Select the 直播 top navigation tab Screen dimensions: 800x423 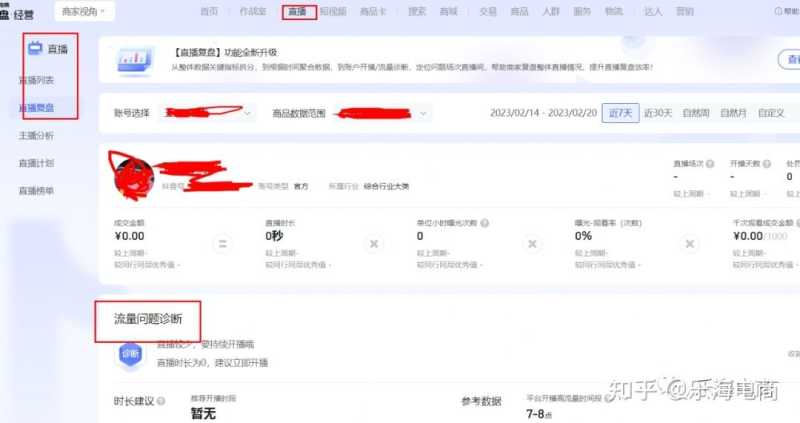297,12
